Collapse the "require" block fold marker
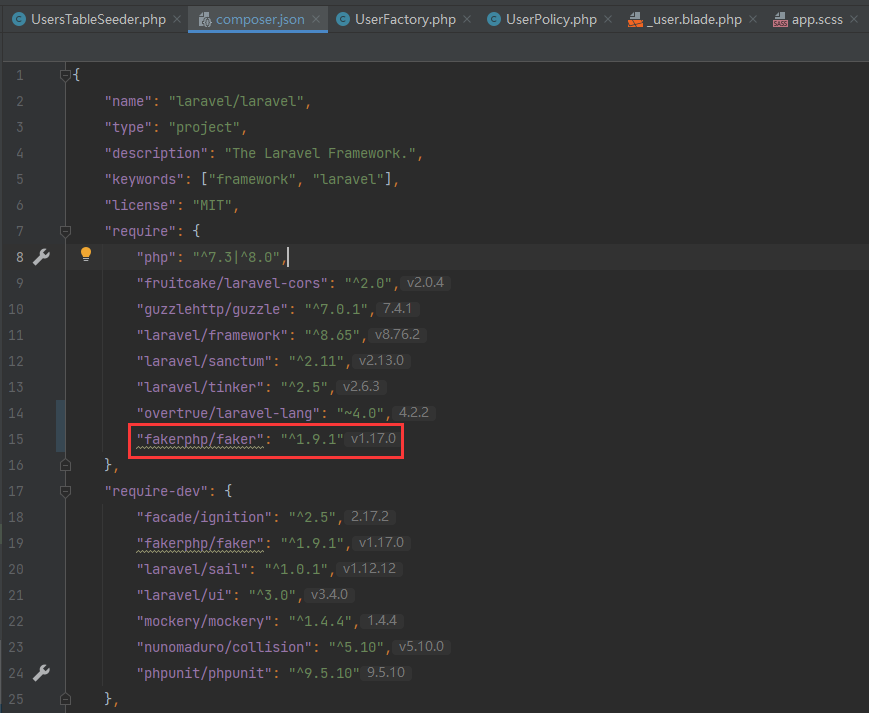Viewport: 869px width, 713px height. coord(66,231)
